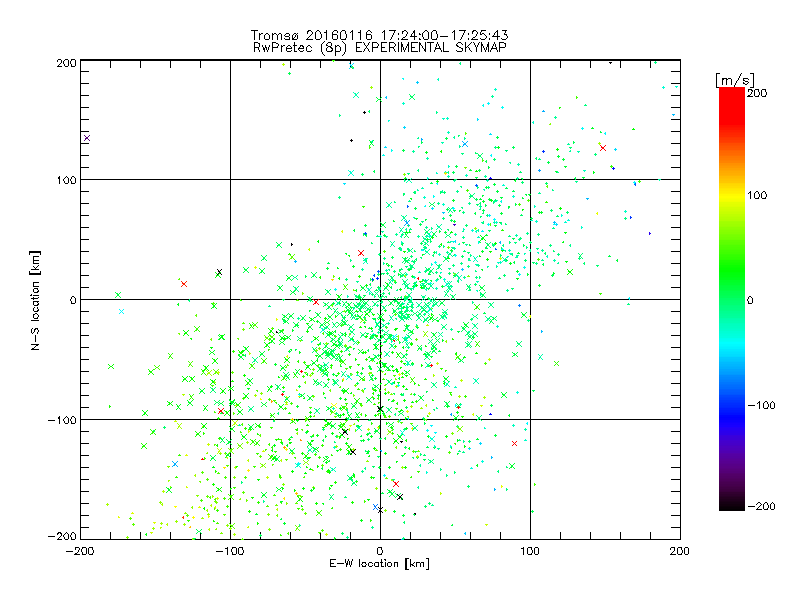Click the 'N-S location [km]' axis label

35,300
